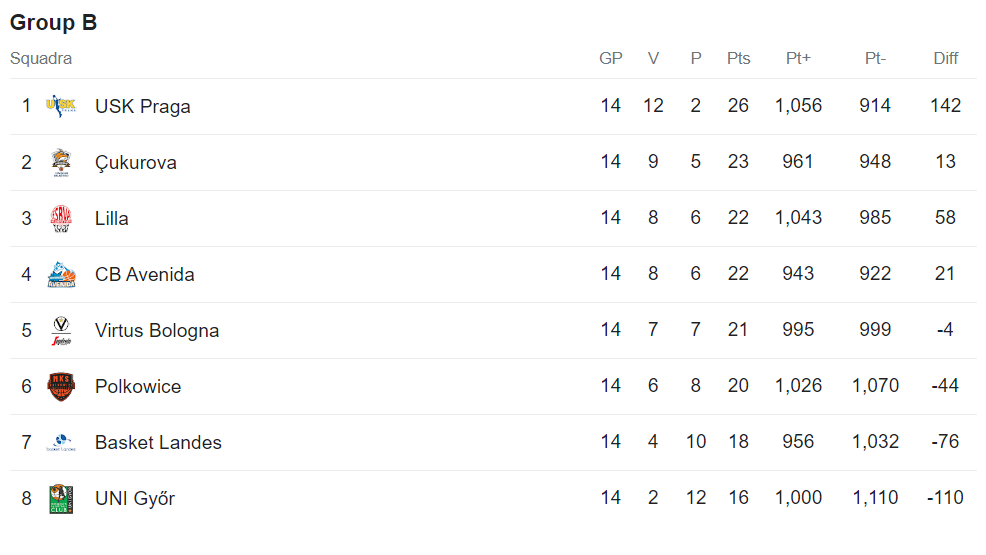
Task: Go to the Virtus Bologna team page
Action: 157,331
